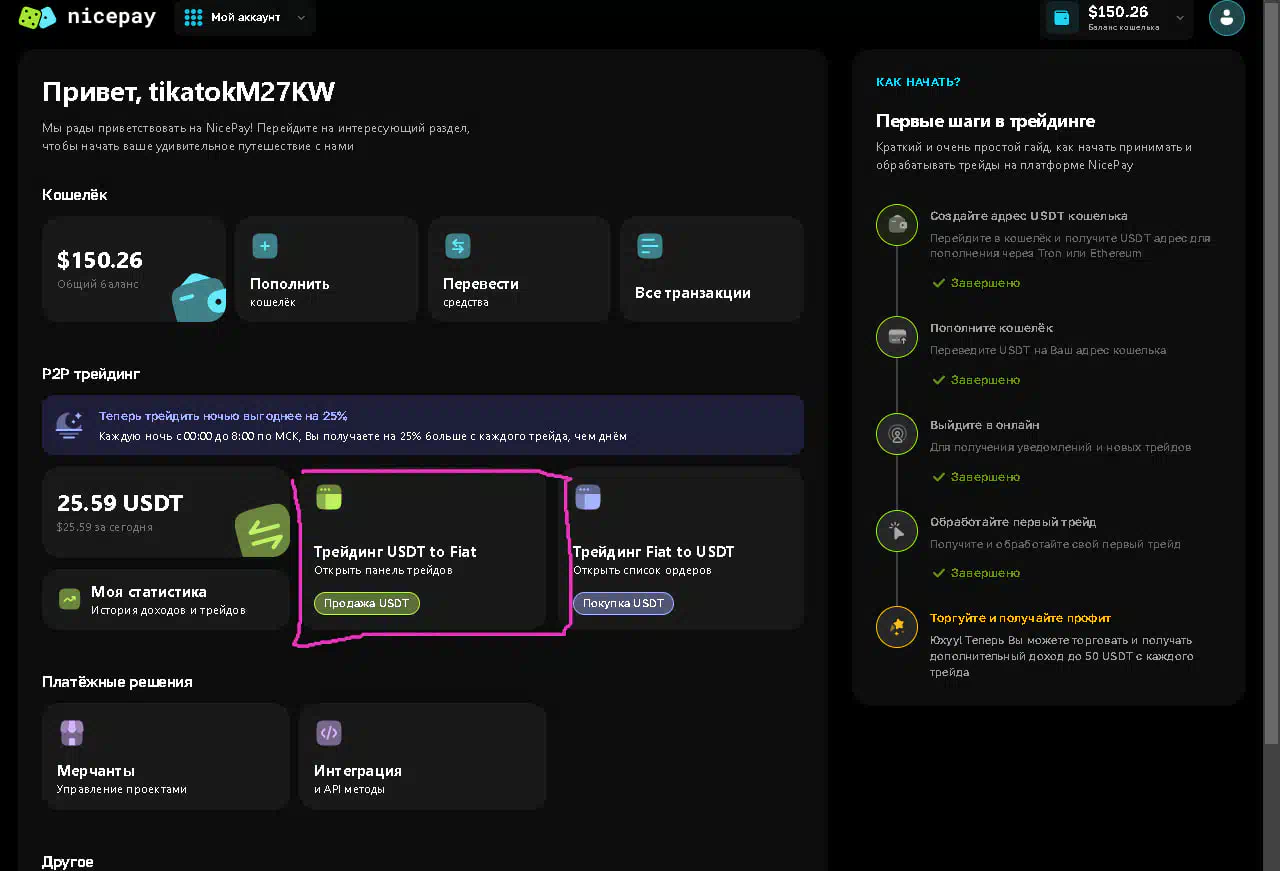Click Завершено under Создайте адрес USDT кошелька
This screenshot has height=871, width=1280.
[x=976, y=283]
